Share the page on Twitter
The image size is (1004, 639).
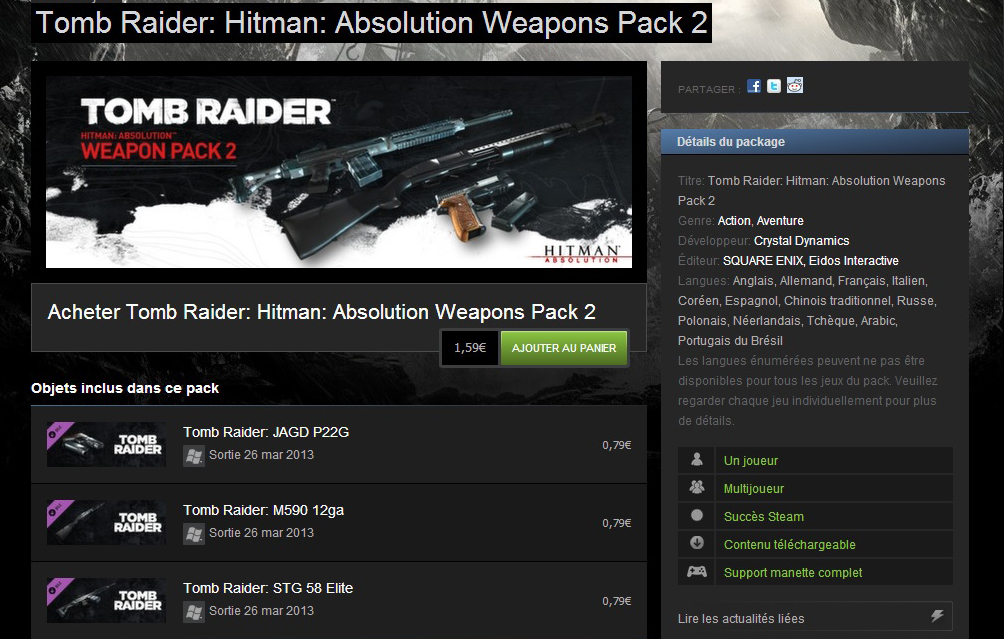click(774, 86)
